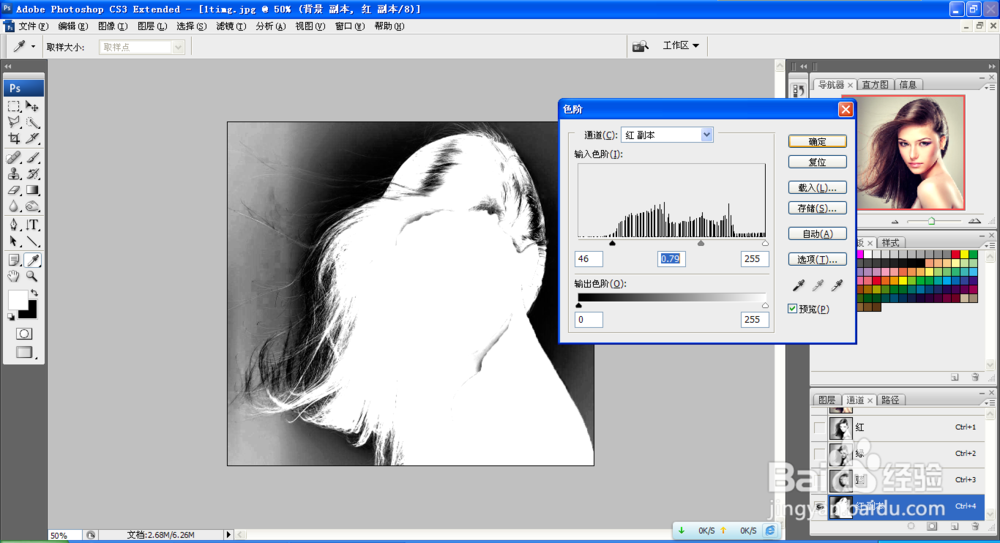
Task: Select the Polygonal Lasso tool
Action: pos(14,123)
